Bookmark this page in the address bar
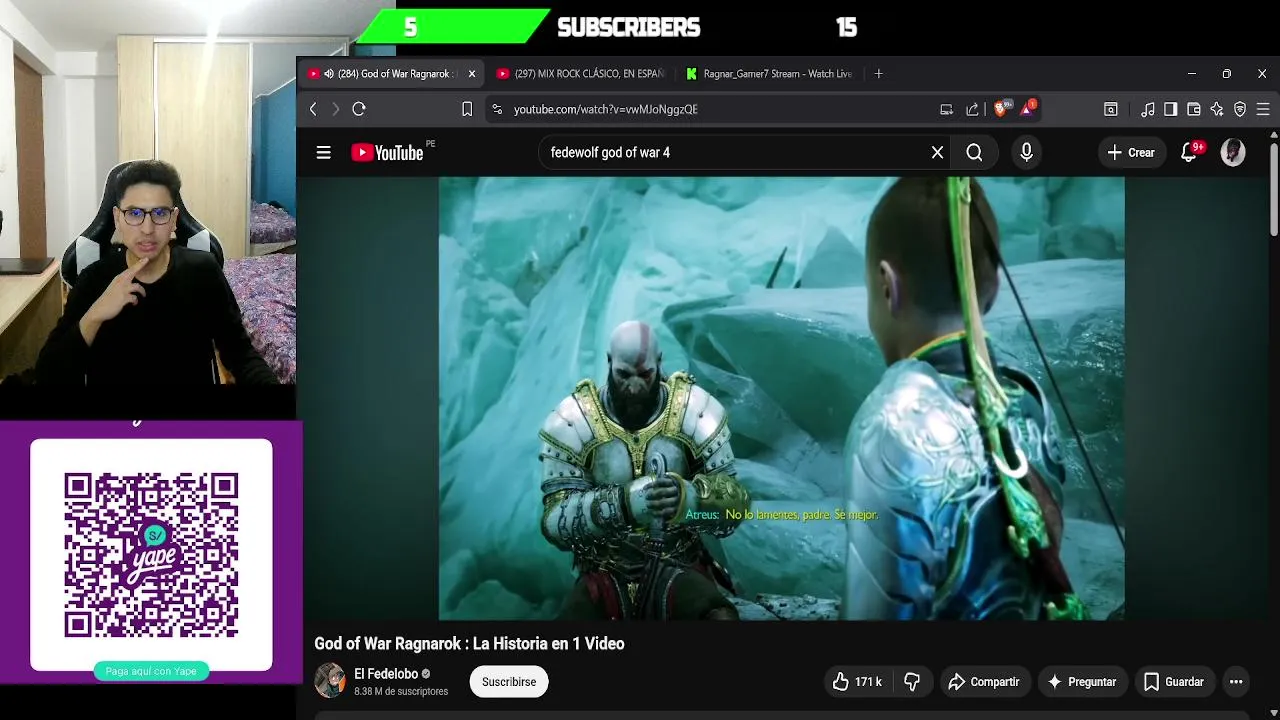This screenshot has width=1280, height=720. pos(467,109)
